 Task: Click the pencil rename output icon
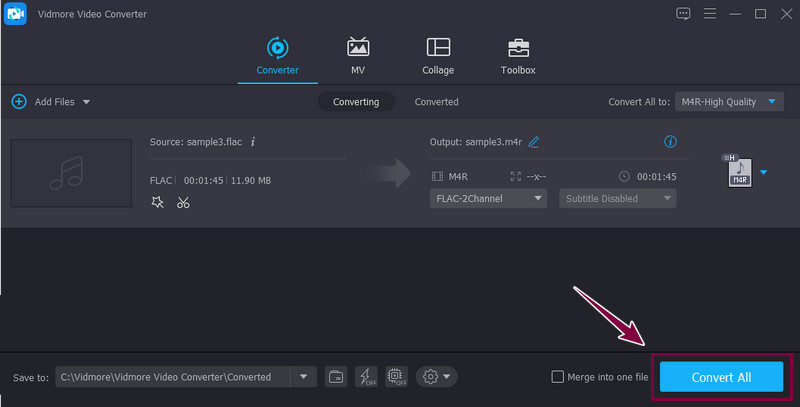click(534, 142)
